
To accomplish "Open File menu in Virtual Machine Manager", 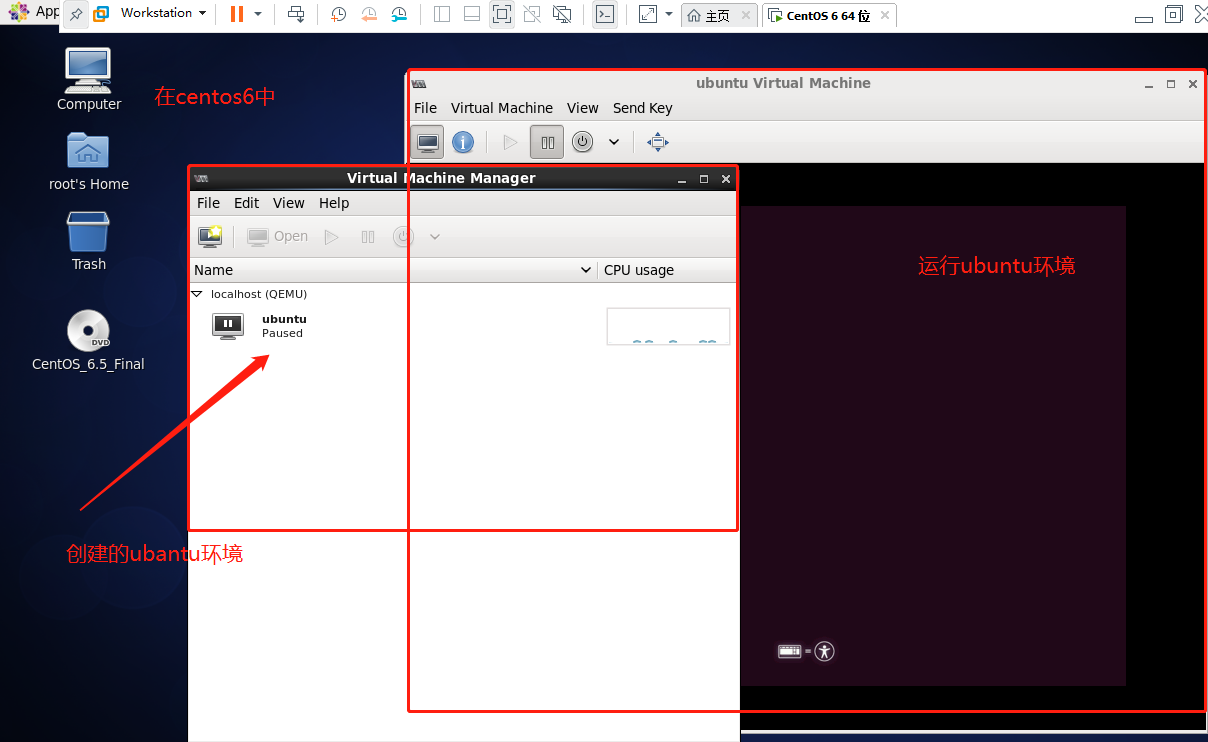I will pyautogui.click(x=208, y=203).
